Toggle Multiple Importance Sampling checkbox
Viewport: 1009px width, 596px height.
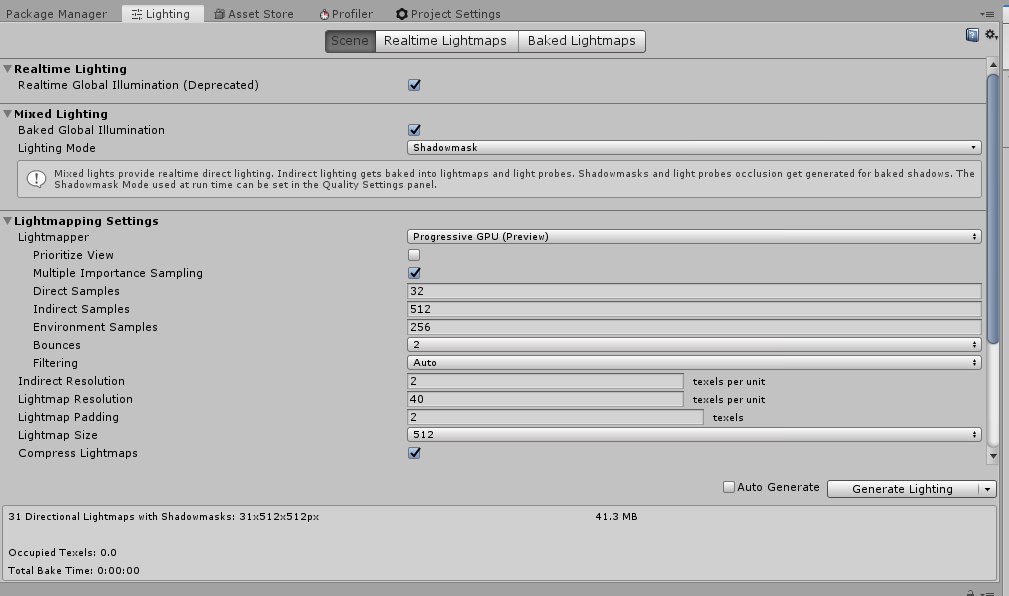414,273
